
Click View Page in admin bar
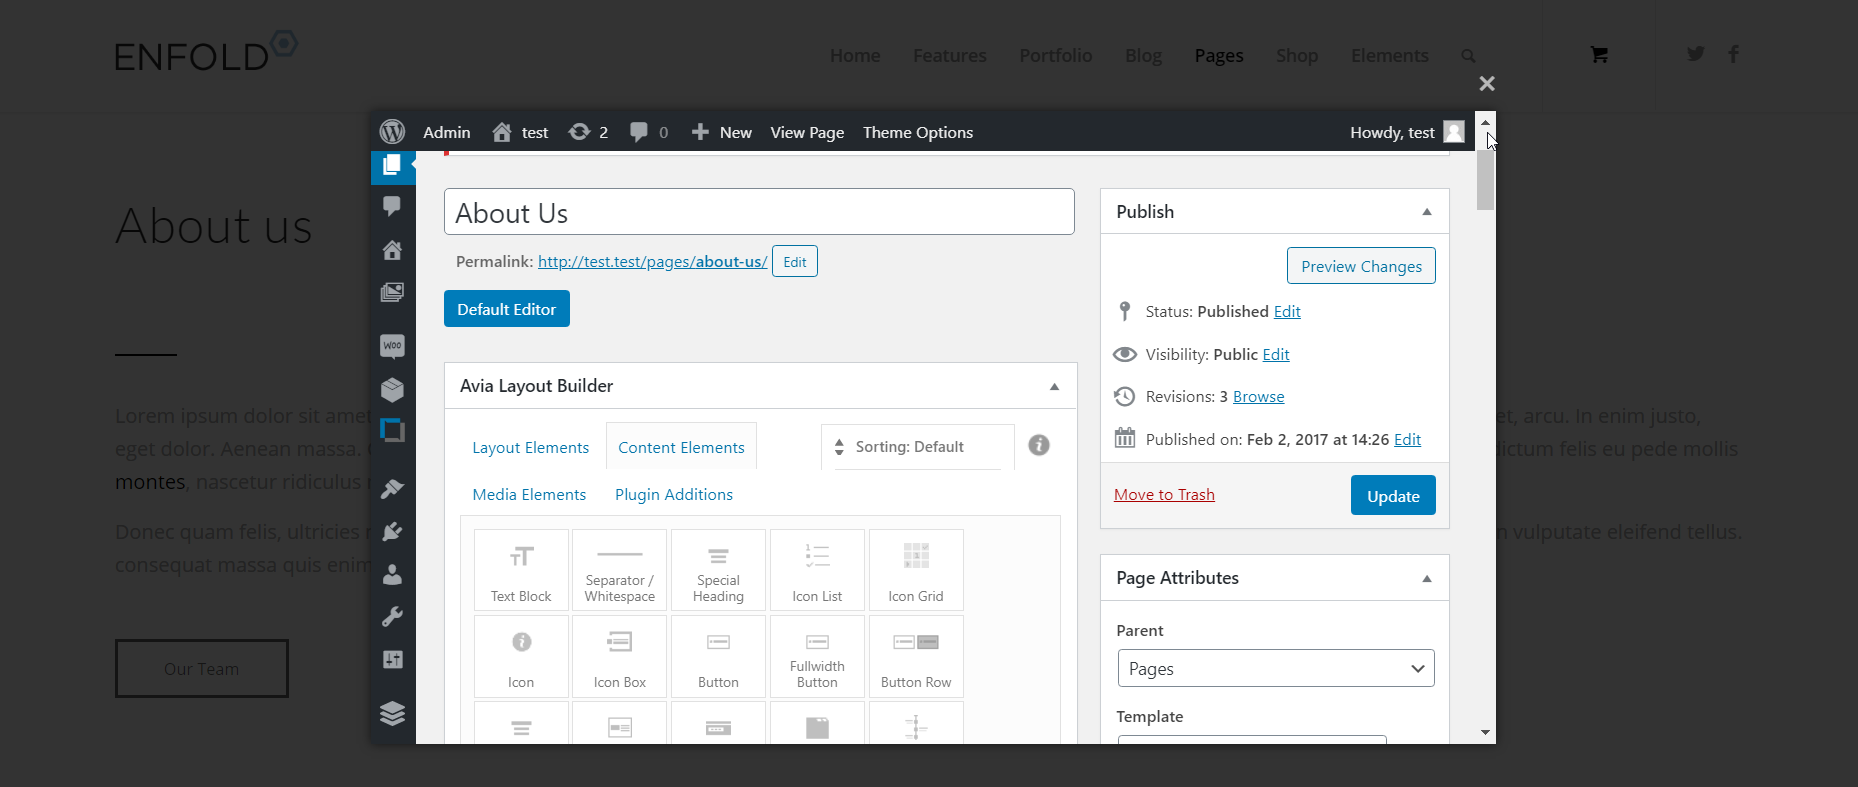[x=807, y=132]
